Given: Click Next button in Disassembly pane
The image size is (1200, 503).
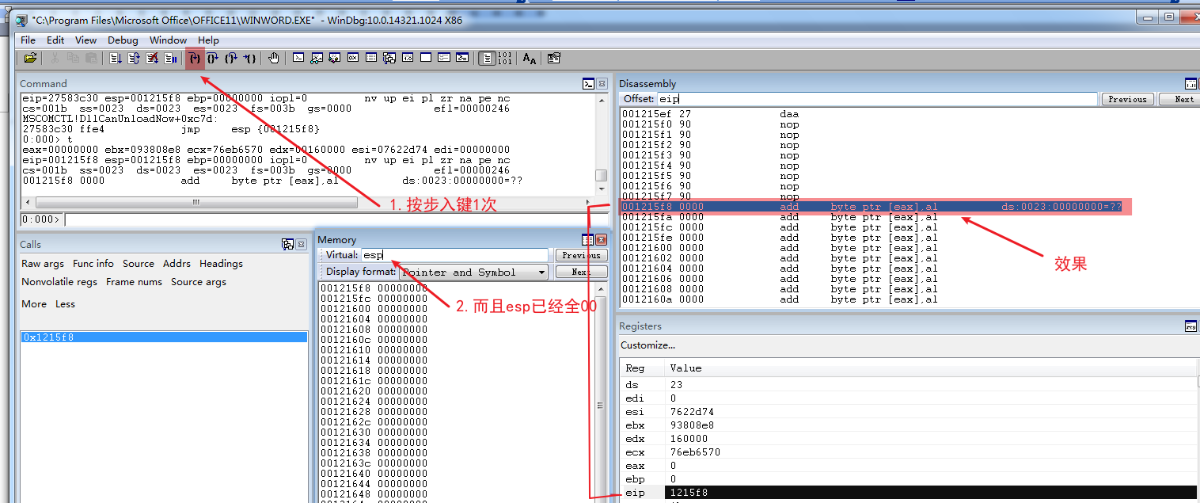Looking at the screenshot, I should pyautogui.click(x=1182, y=99).
